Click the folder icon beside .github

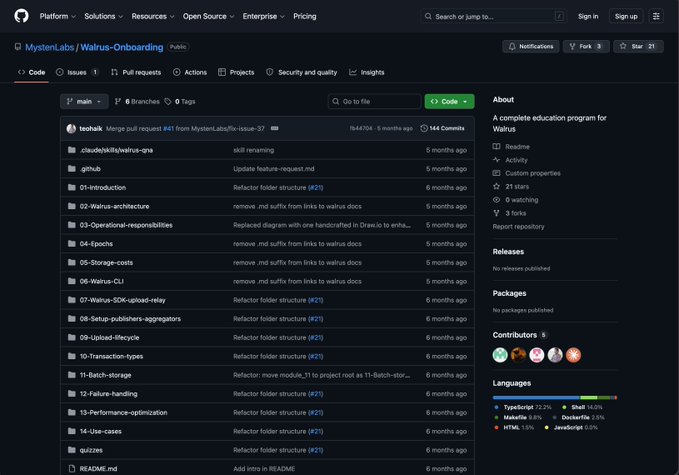[72, 168]
